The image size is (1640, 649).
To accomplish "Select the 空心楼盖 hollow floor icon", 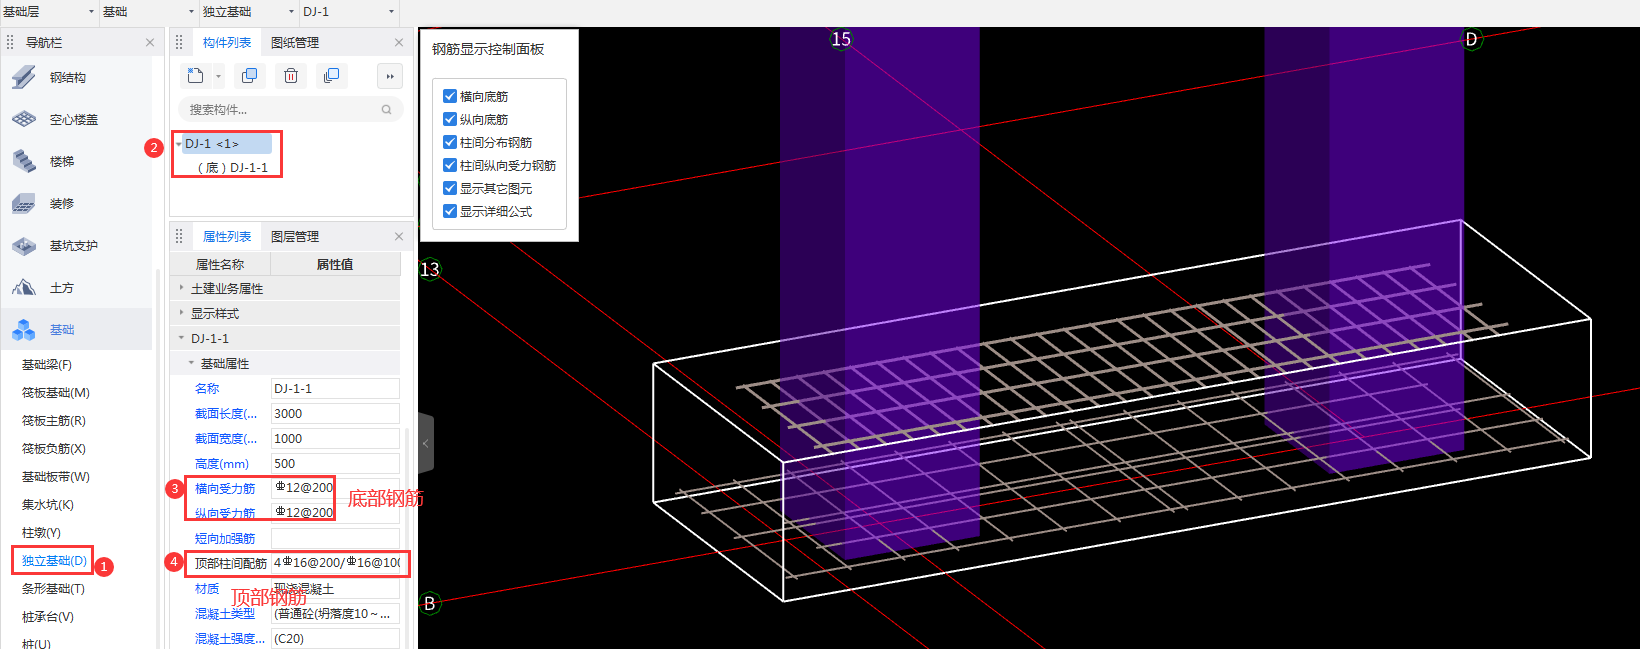I will tap(24, 119).
